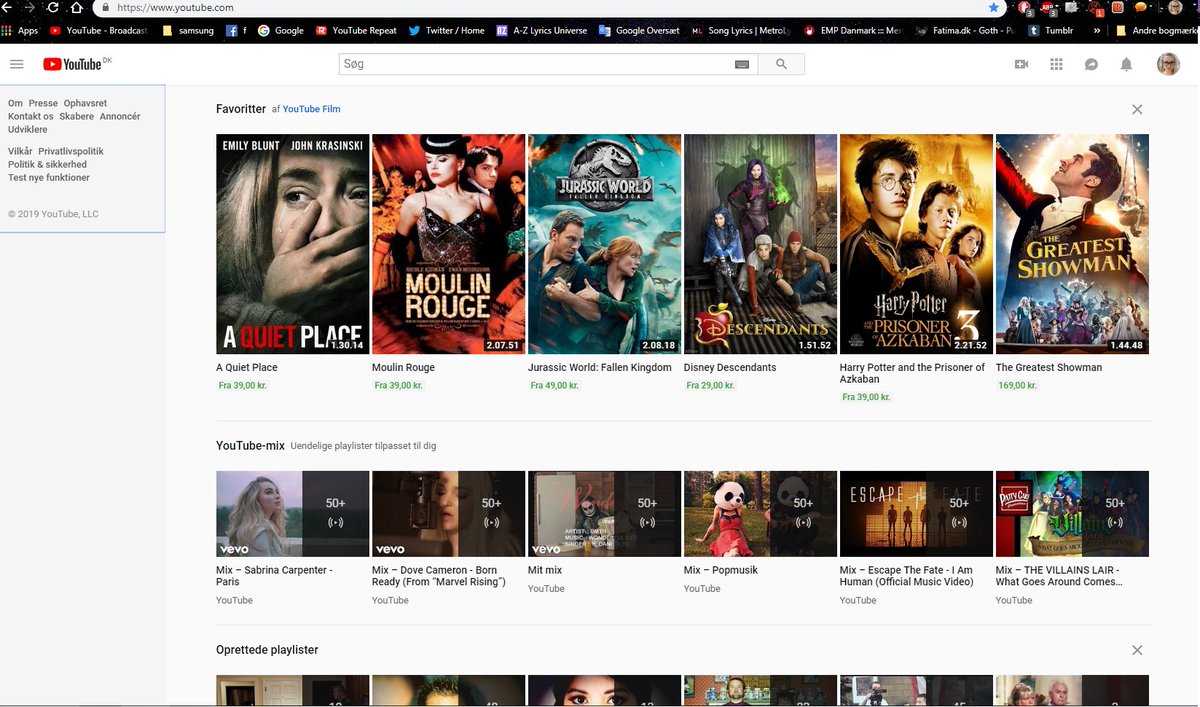Open the Facebook bookmark
This screenshot has height=707, width=1200.
point(236,30)
